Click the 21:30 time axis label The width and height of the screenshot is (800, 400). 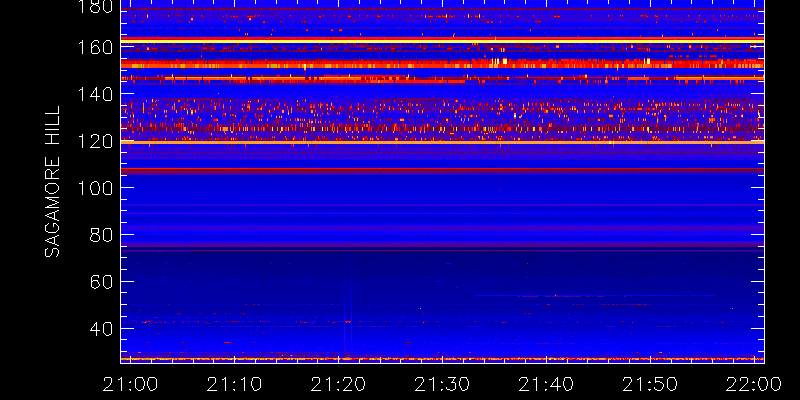442,384
